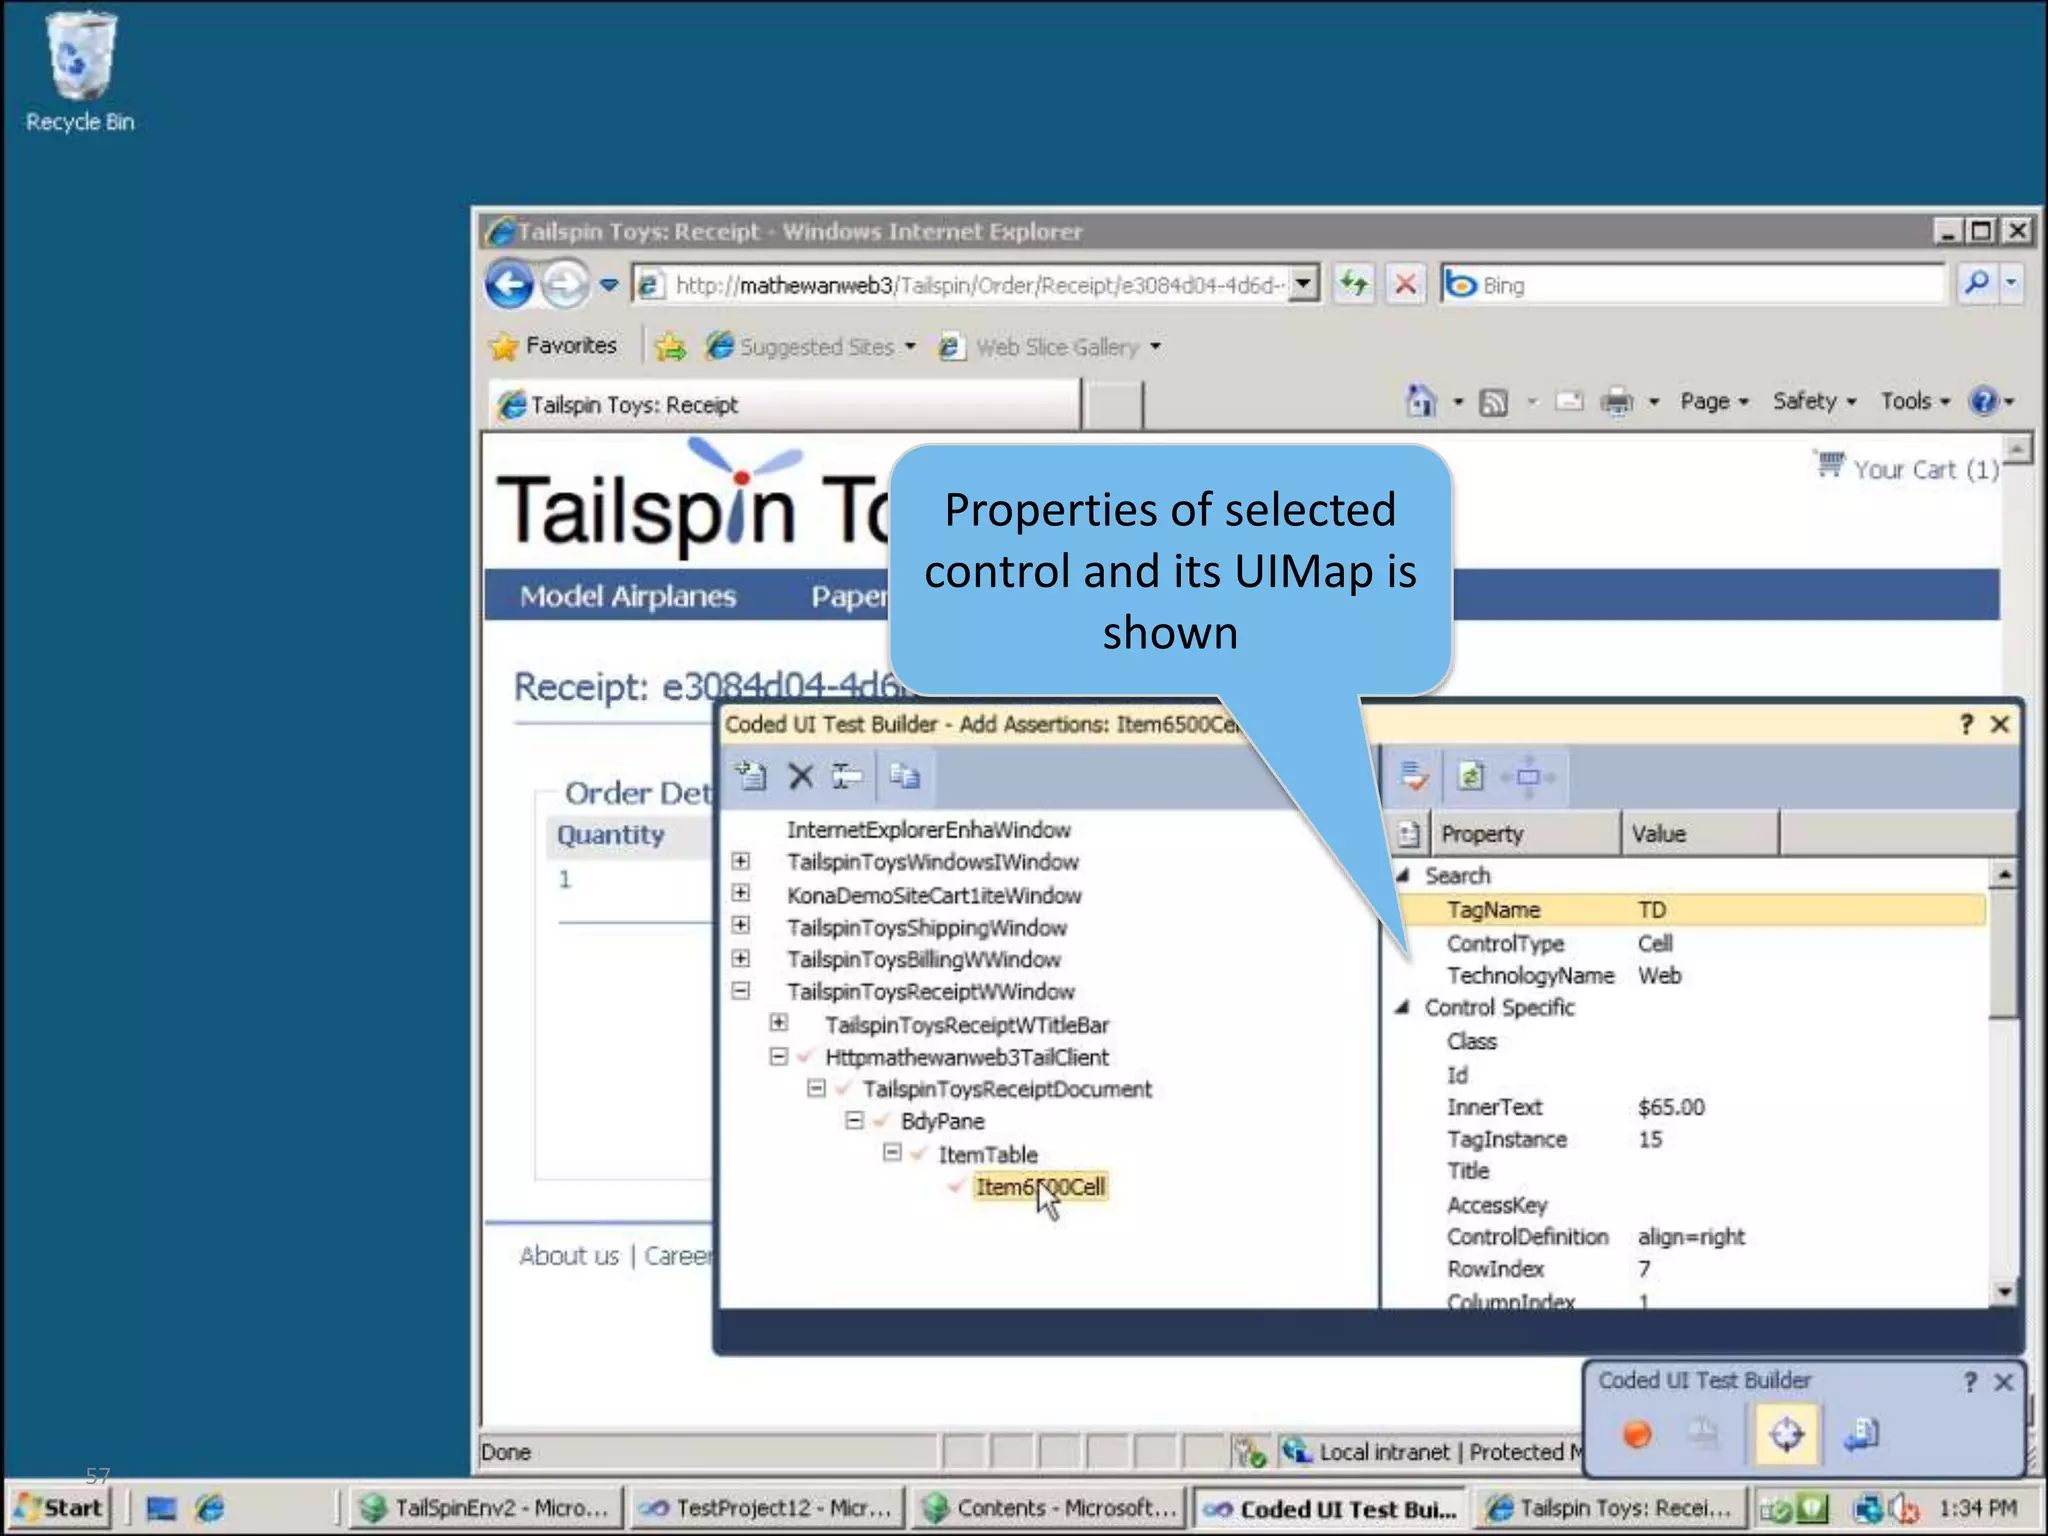Collapse the TailspinToysReceiptWWindow node

coord(740,990)
